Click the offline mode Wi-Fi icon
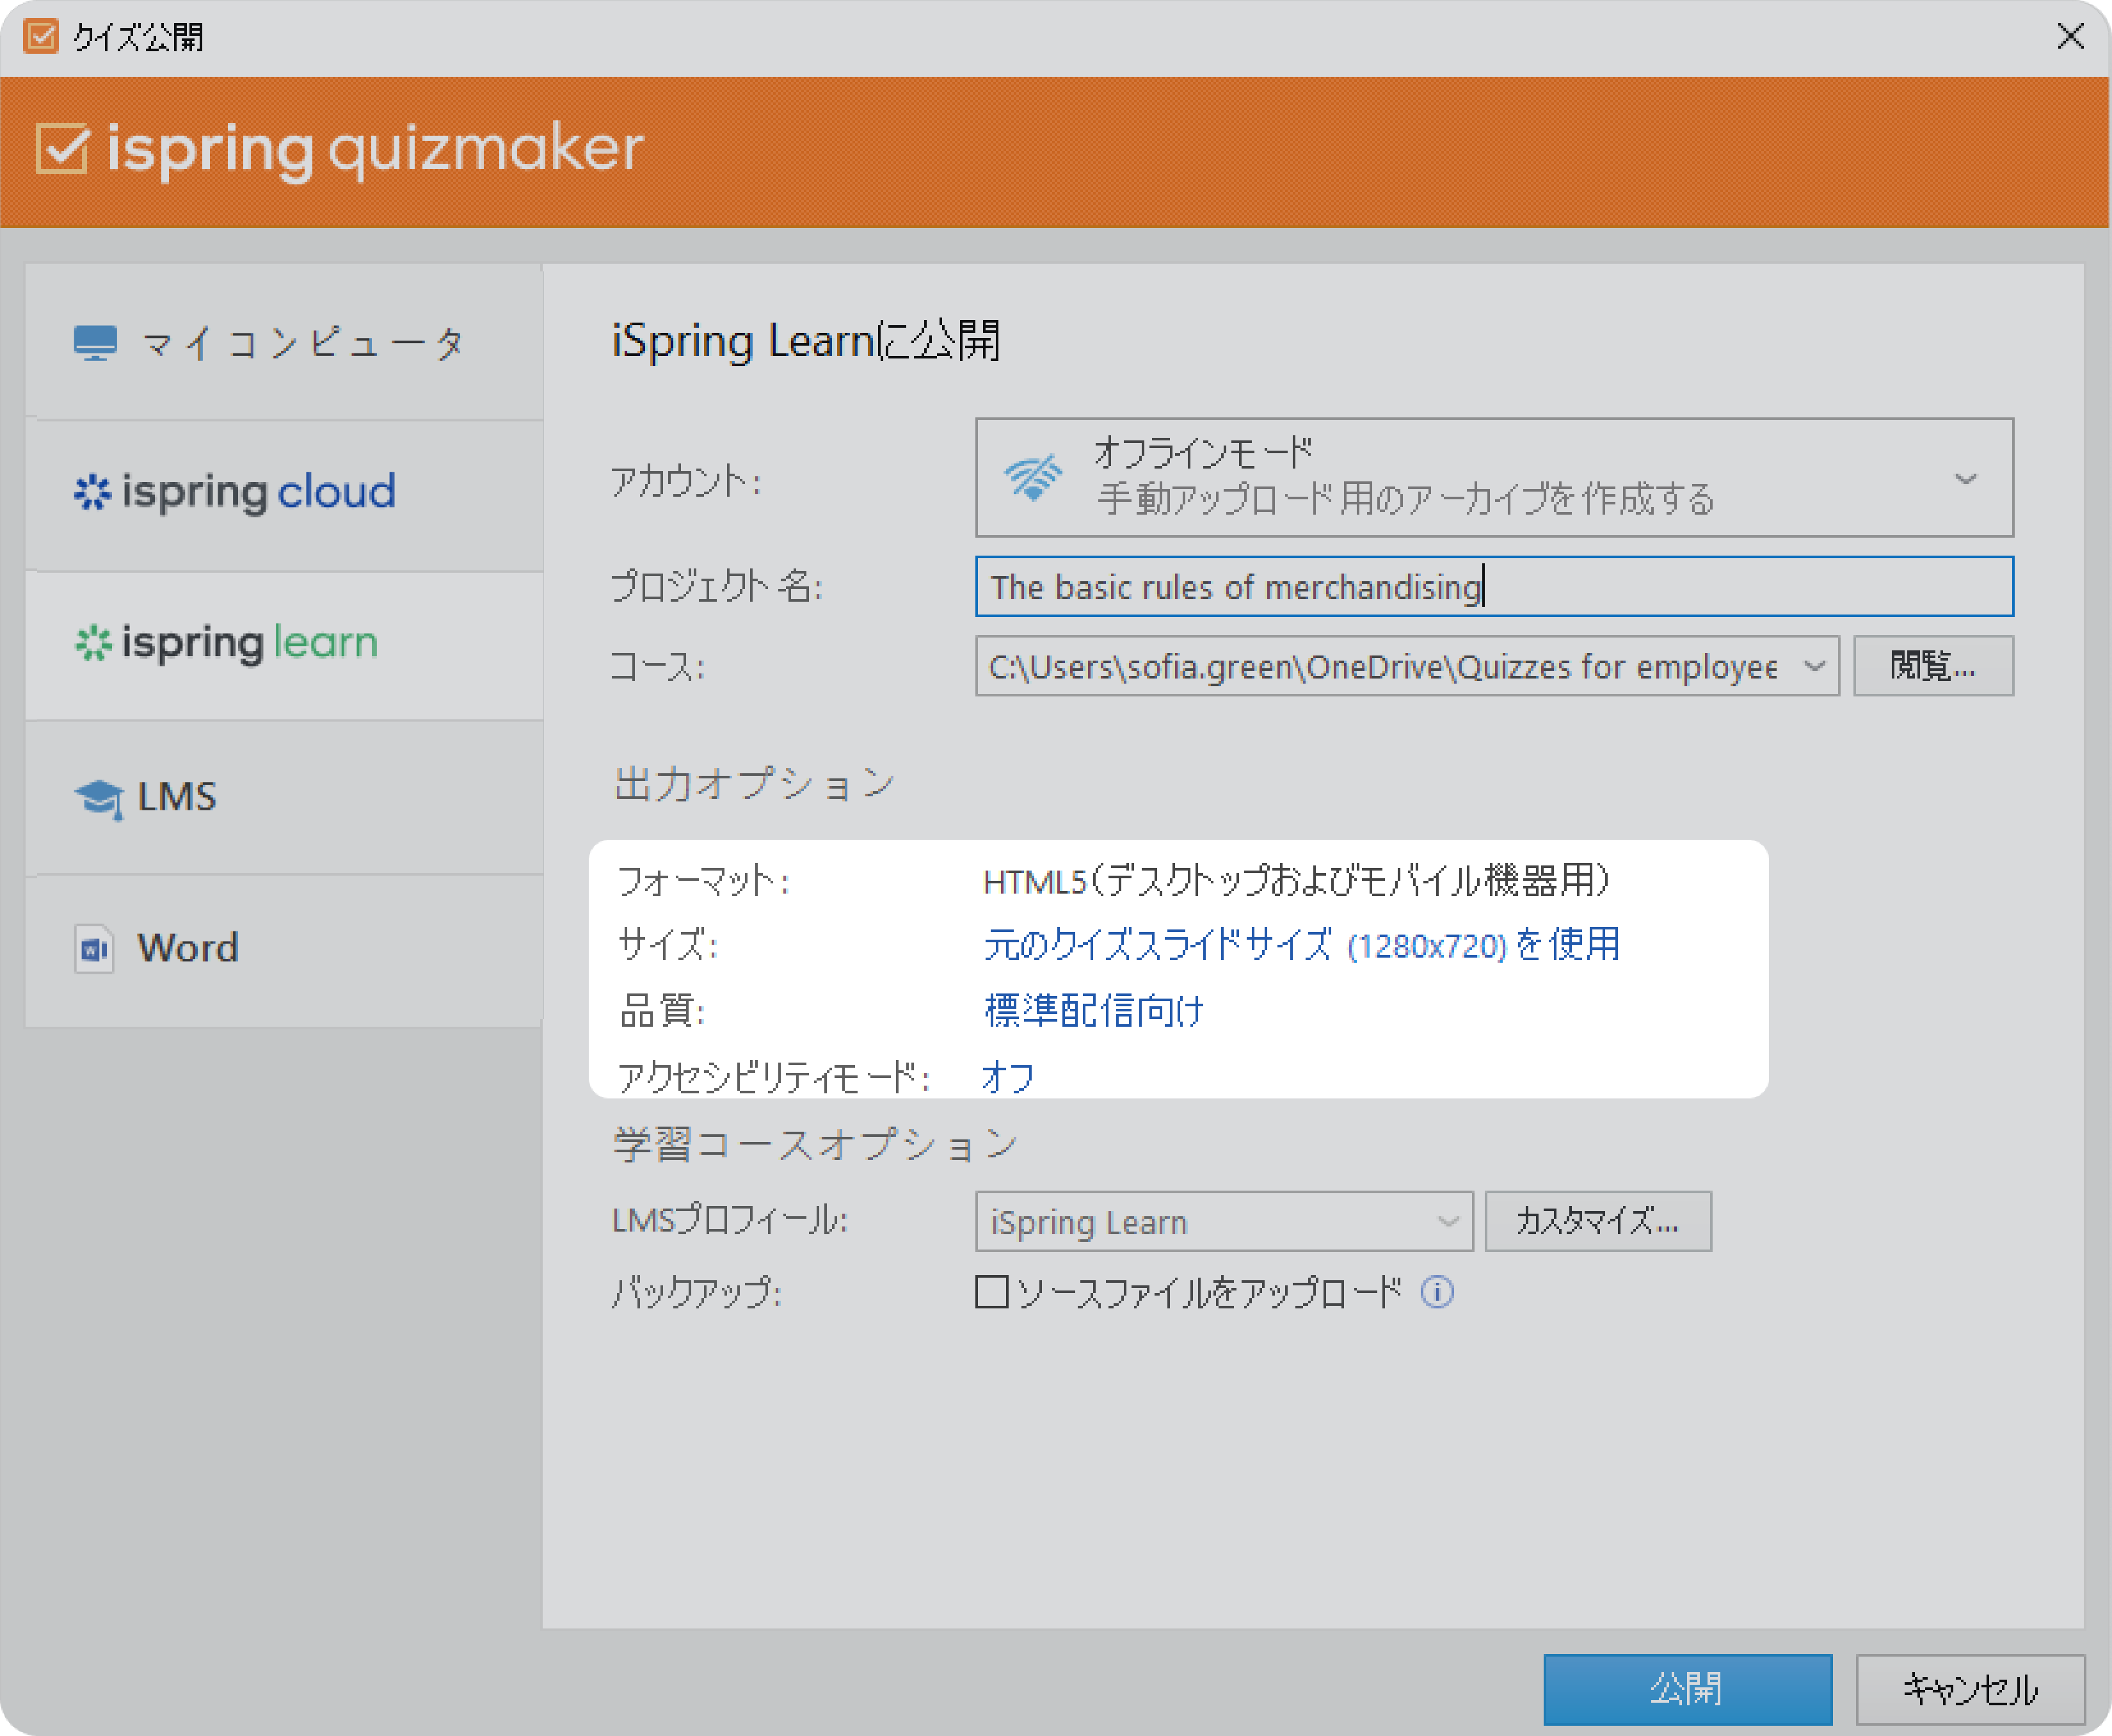The width and height of the screenshot is (2112, 1736). [x=1033, y=478]
